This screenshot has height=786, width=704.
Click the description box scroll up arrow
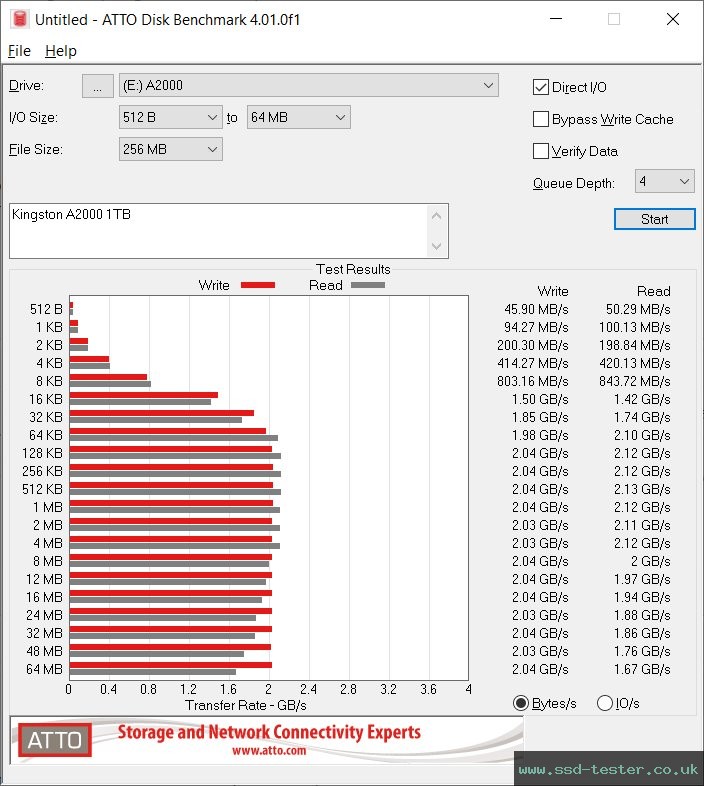tap(436, 216)
